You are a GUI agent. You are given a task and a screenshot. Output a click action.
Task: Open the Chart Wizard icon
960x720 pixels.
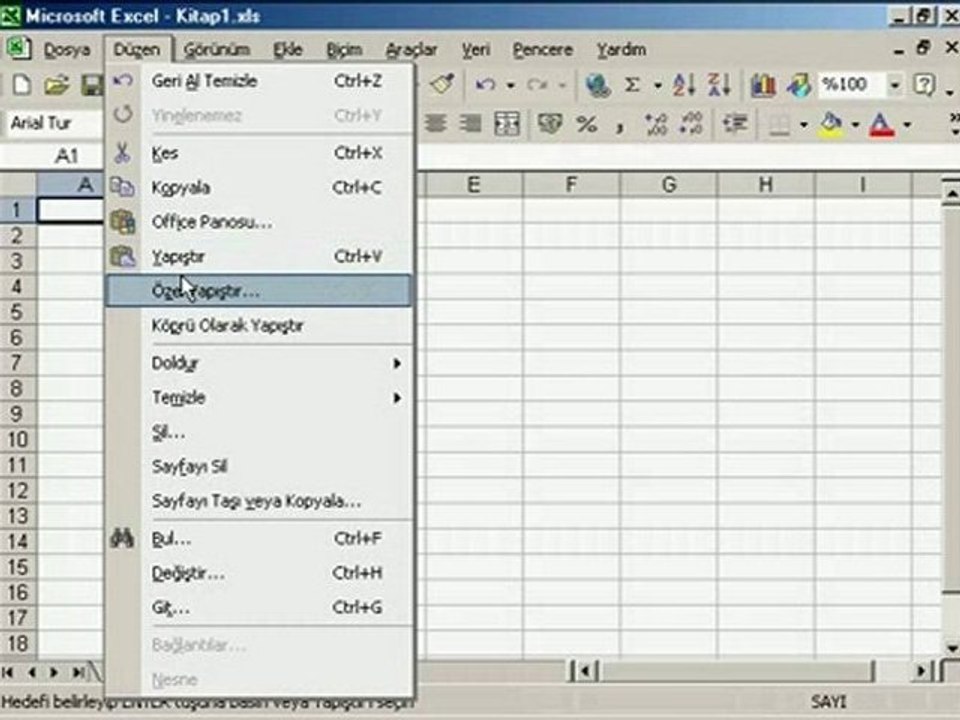[x=763, y=84]
